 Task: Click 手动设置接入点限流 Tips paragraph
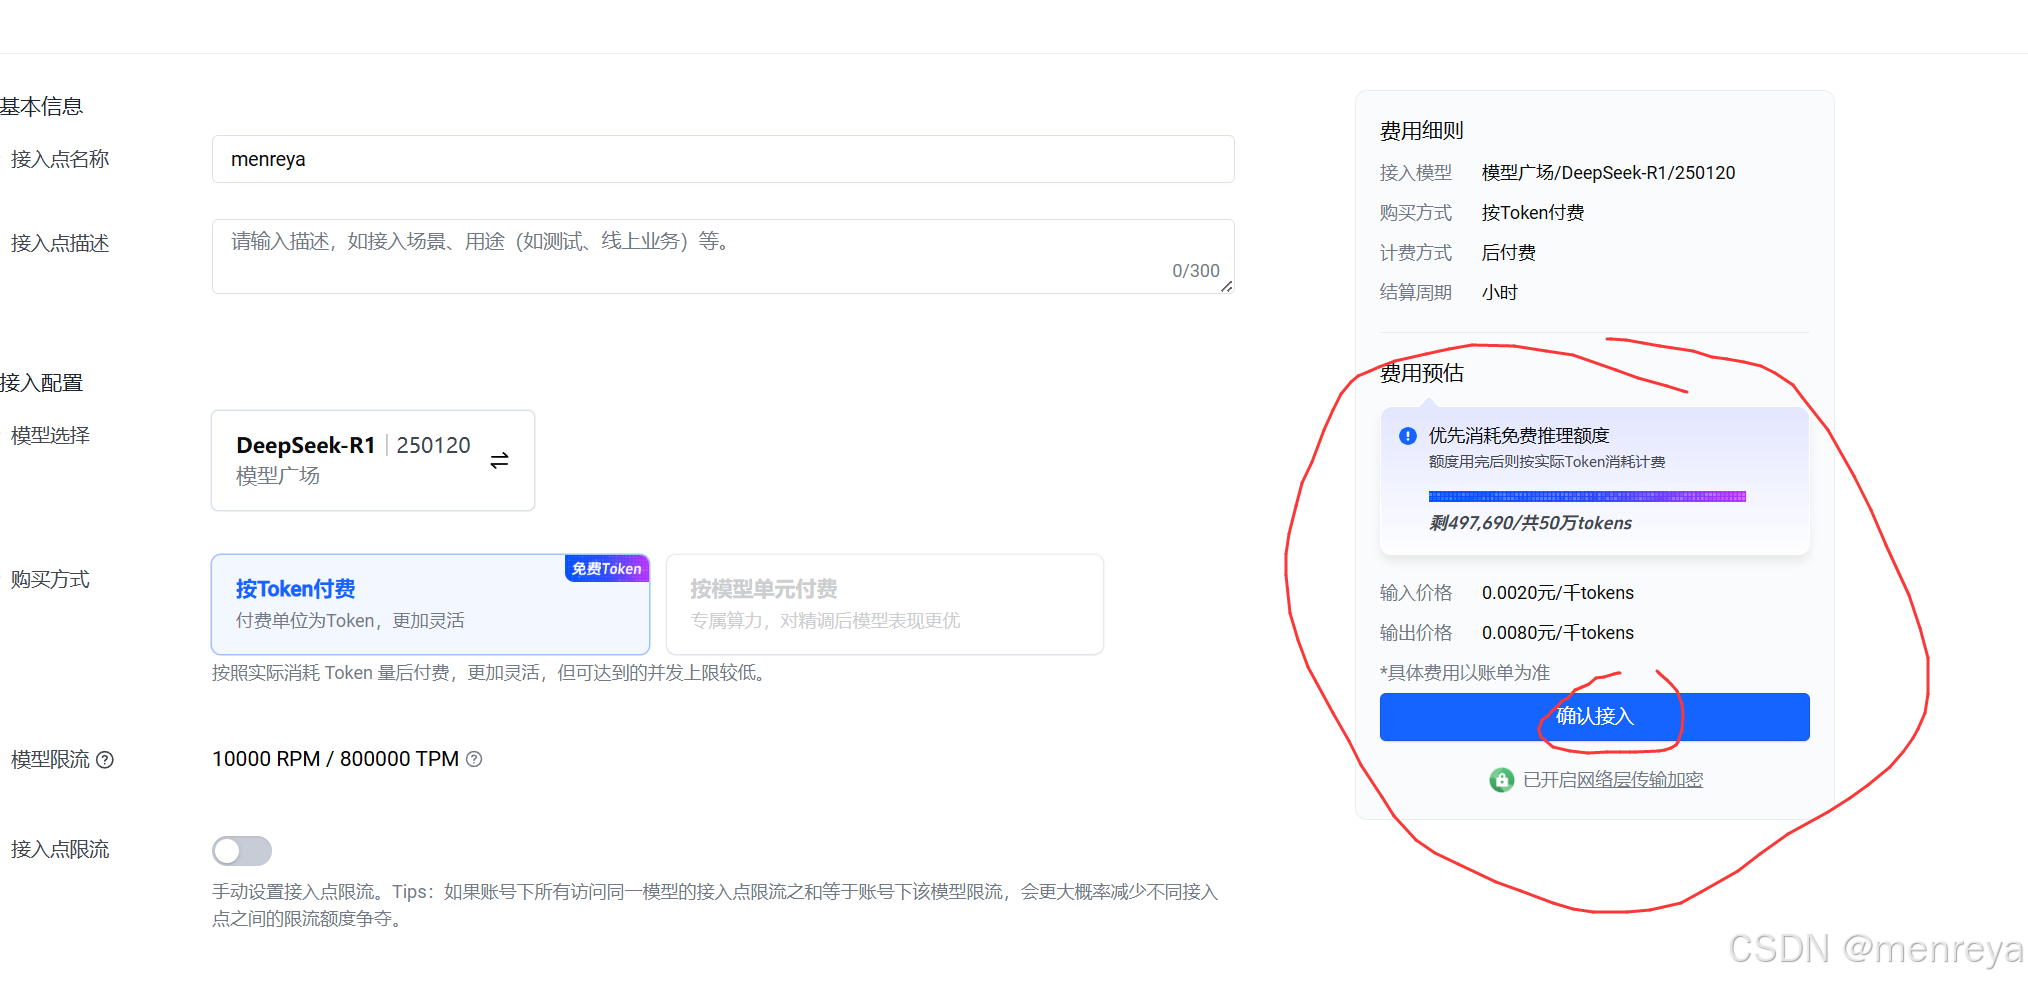pos(715,905)
